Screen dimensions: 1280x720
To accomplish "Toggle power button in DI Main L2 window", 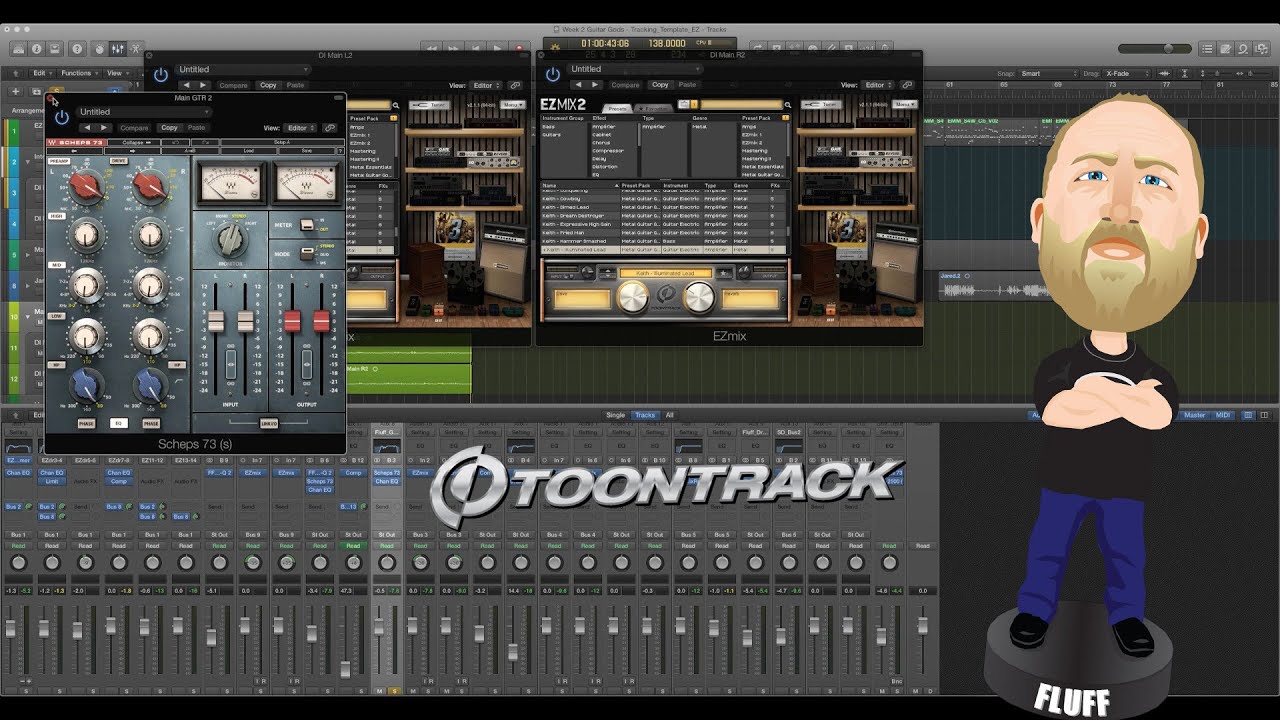I will point(161,75).
